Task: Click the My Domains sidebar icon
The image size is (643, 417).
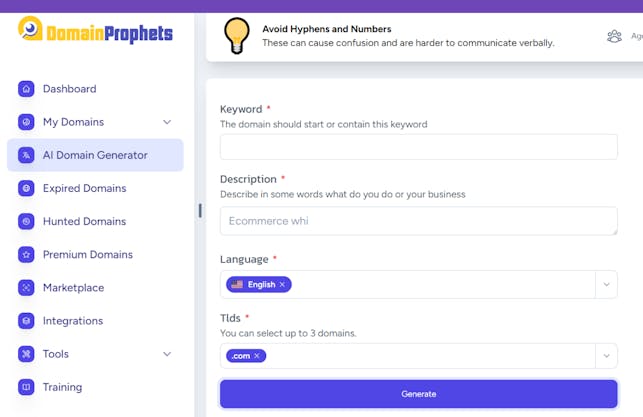Action: pos(26,122)
